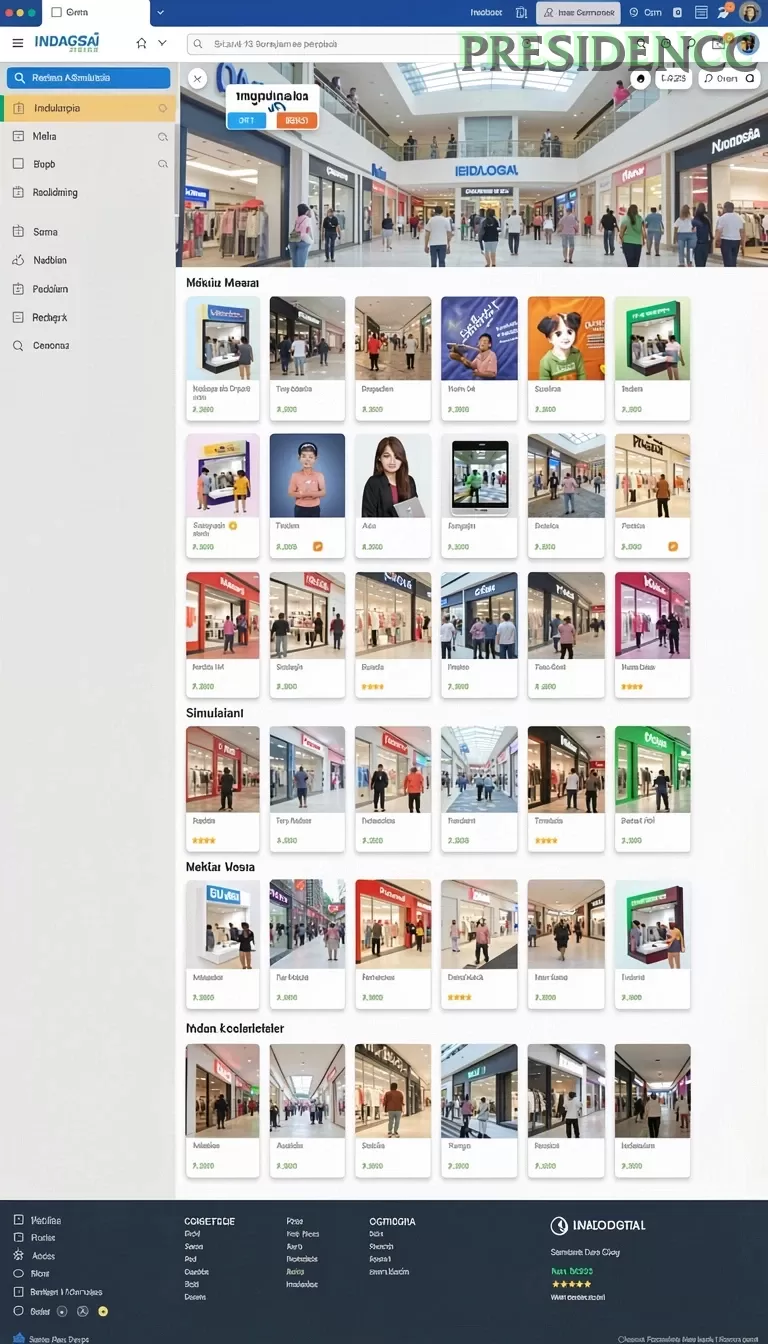Screen dimensions: 768x1344
Task: Click the OGMOGNA footer column heading
Action: click(392, 1221)
